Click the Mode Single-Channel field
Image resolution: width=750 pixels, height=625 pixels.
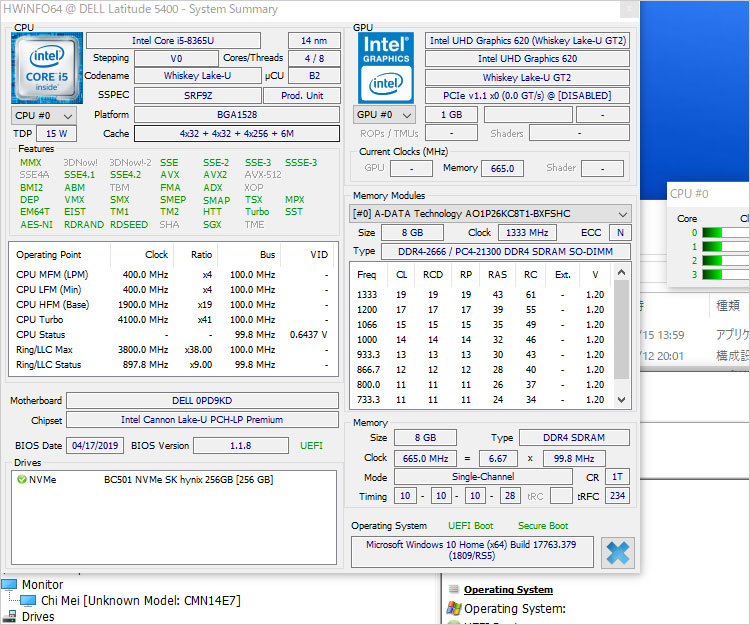point(483,477)
